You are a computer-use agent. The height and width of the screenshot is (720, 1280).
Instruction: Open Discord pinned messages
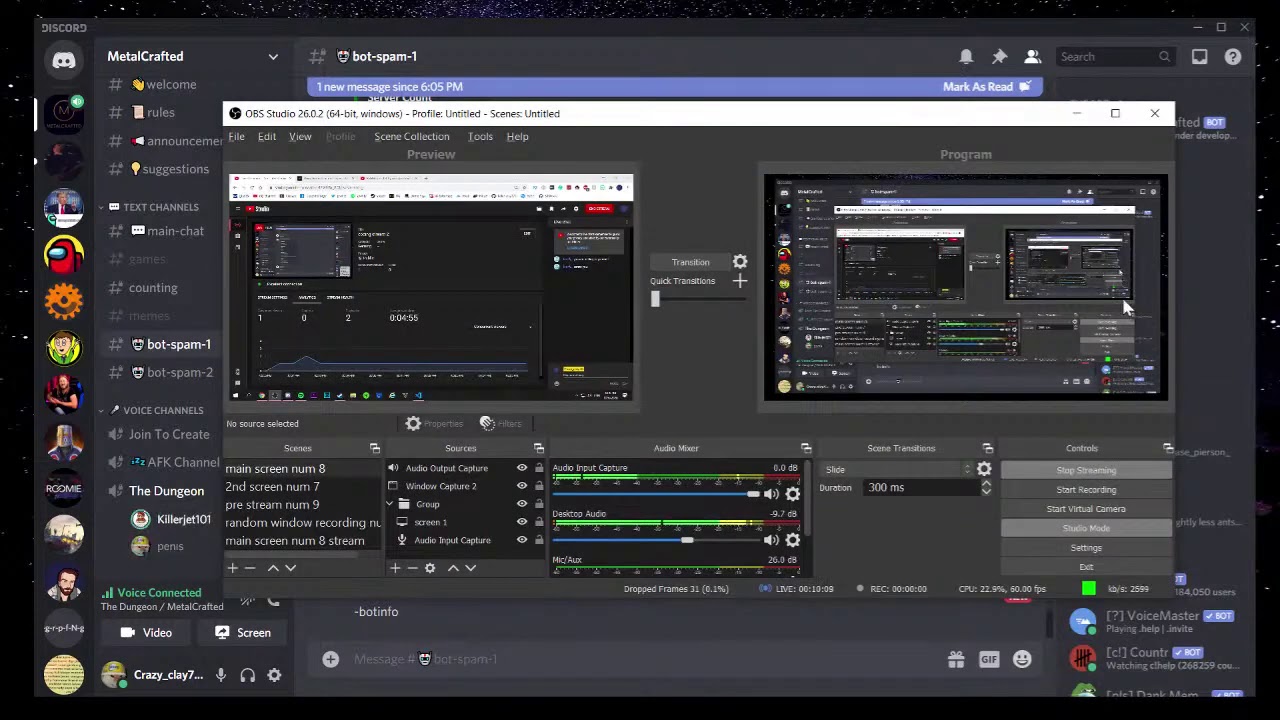point(999,57)
